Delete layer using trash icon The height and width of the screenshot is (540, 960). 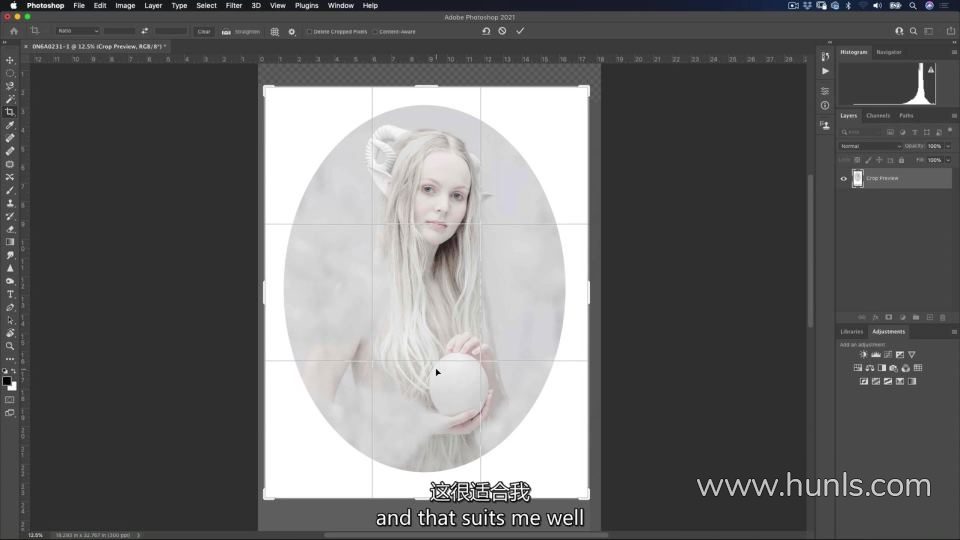943,317
